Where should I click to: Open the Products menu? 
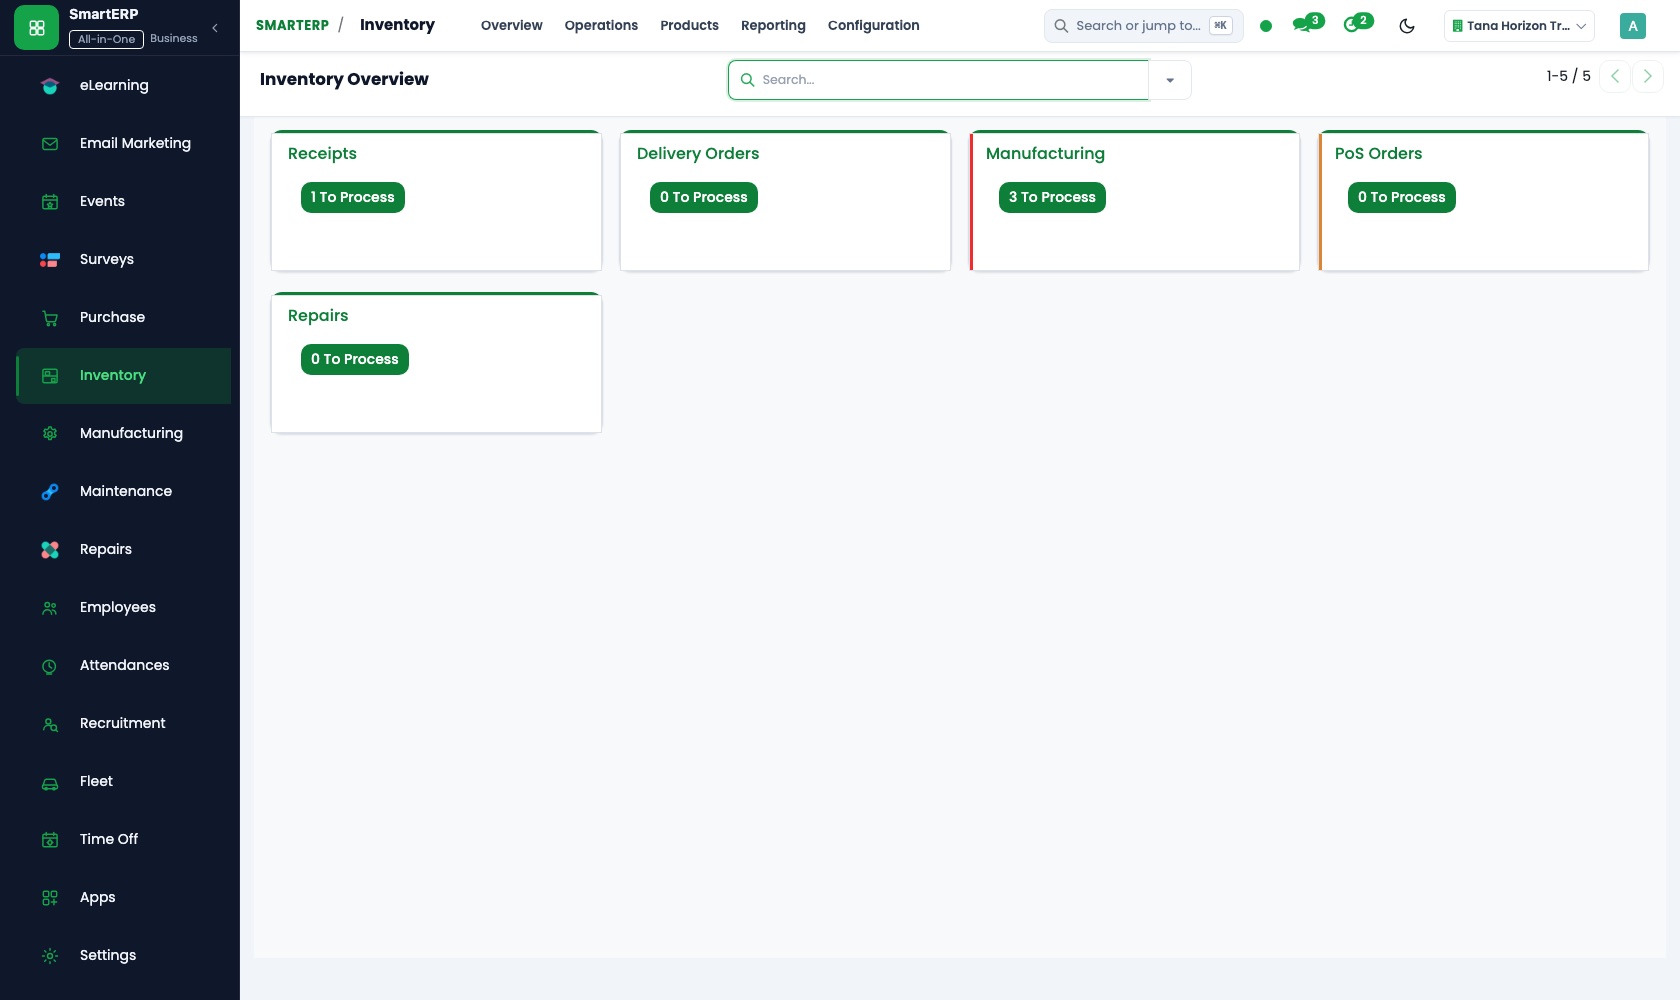[x=689, y=26]
